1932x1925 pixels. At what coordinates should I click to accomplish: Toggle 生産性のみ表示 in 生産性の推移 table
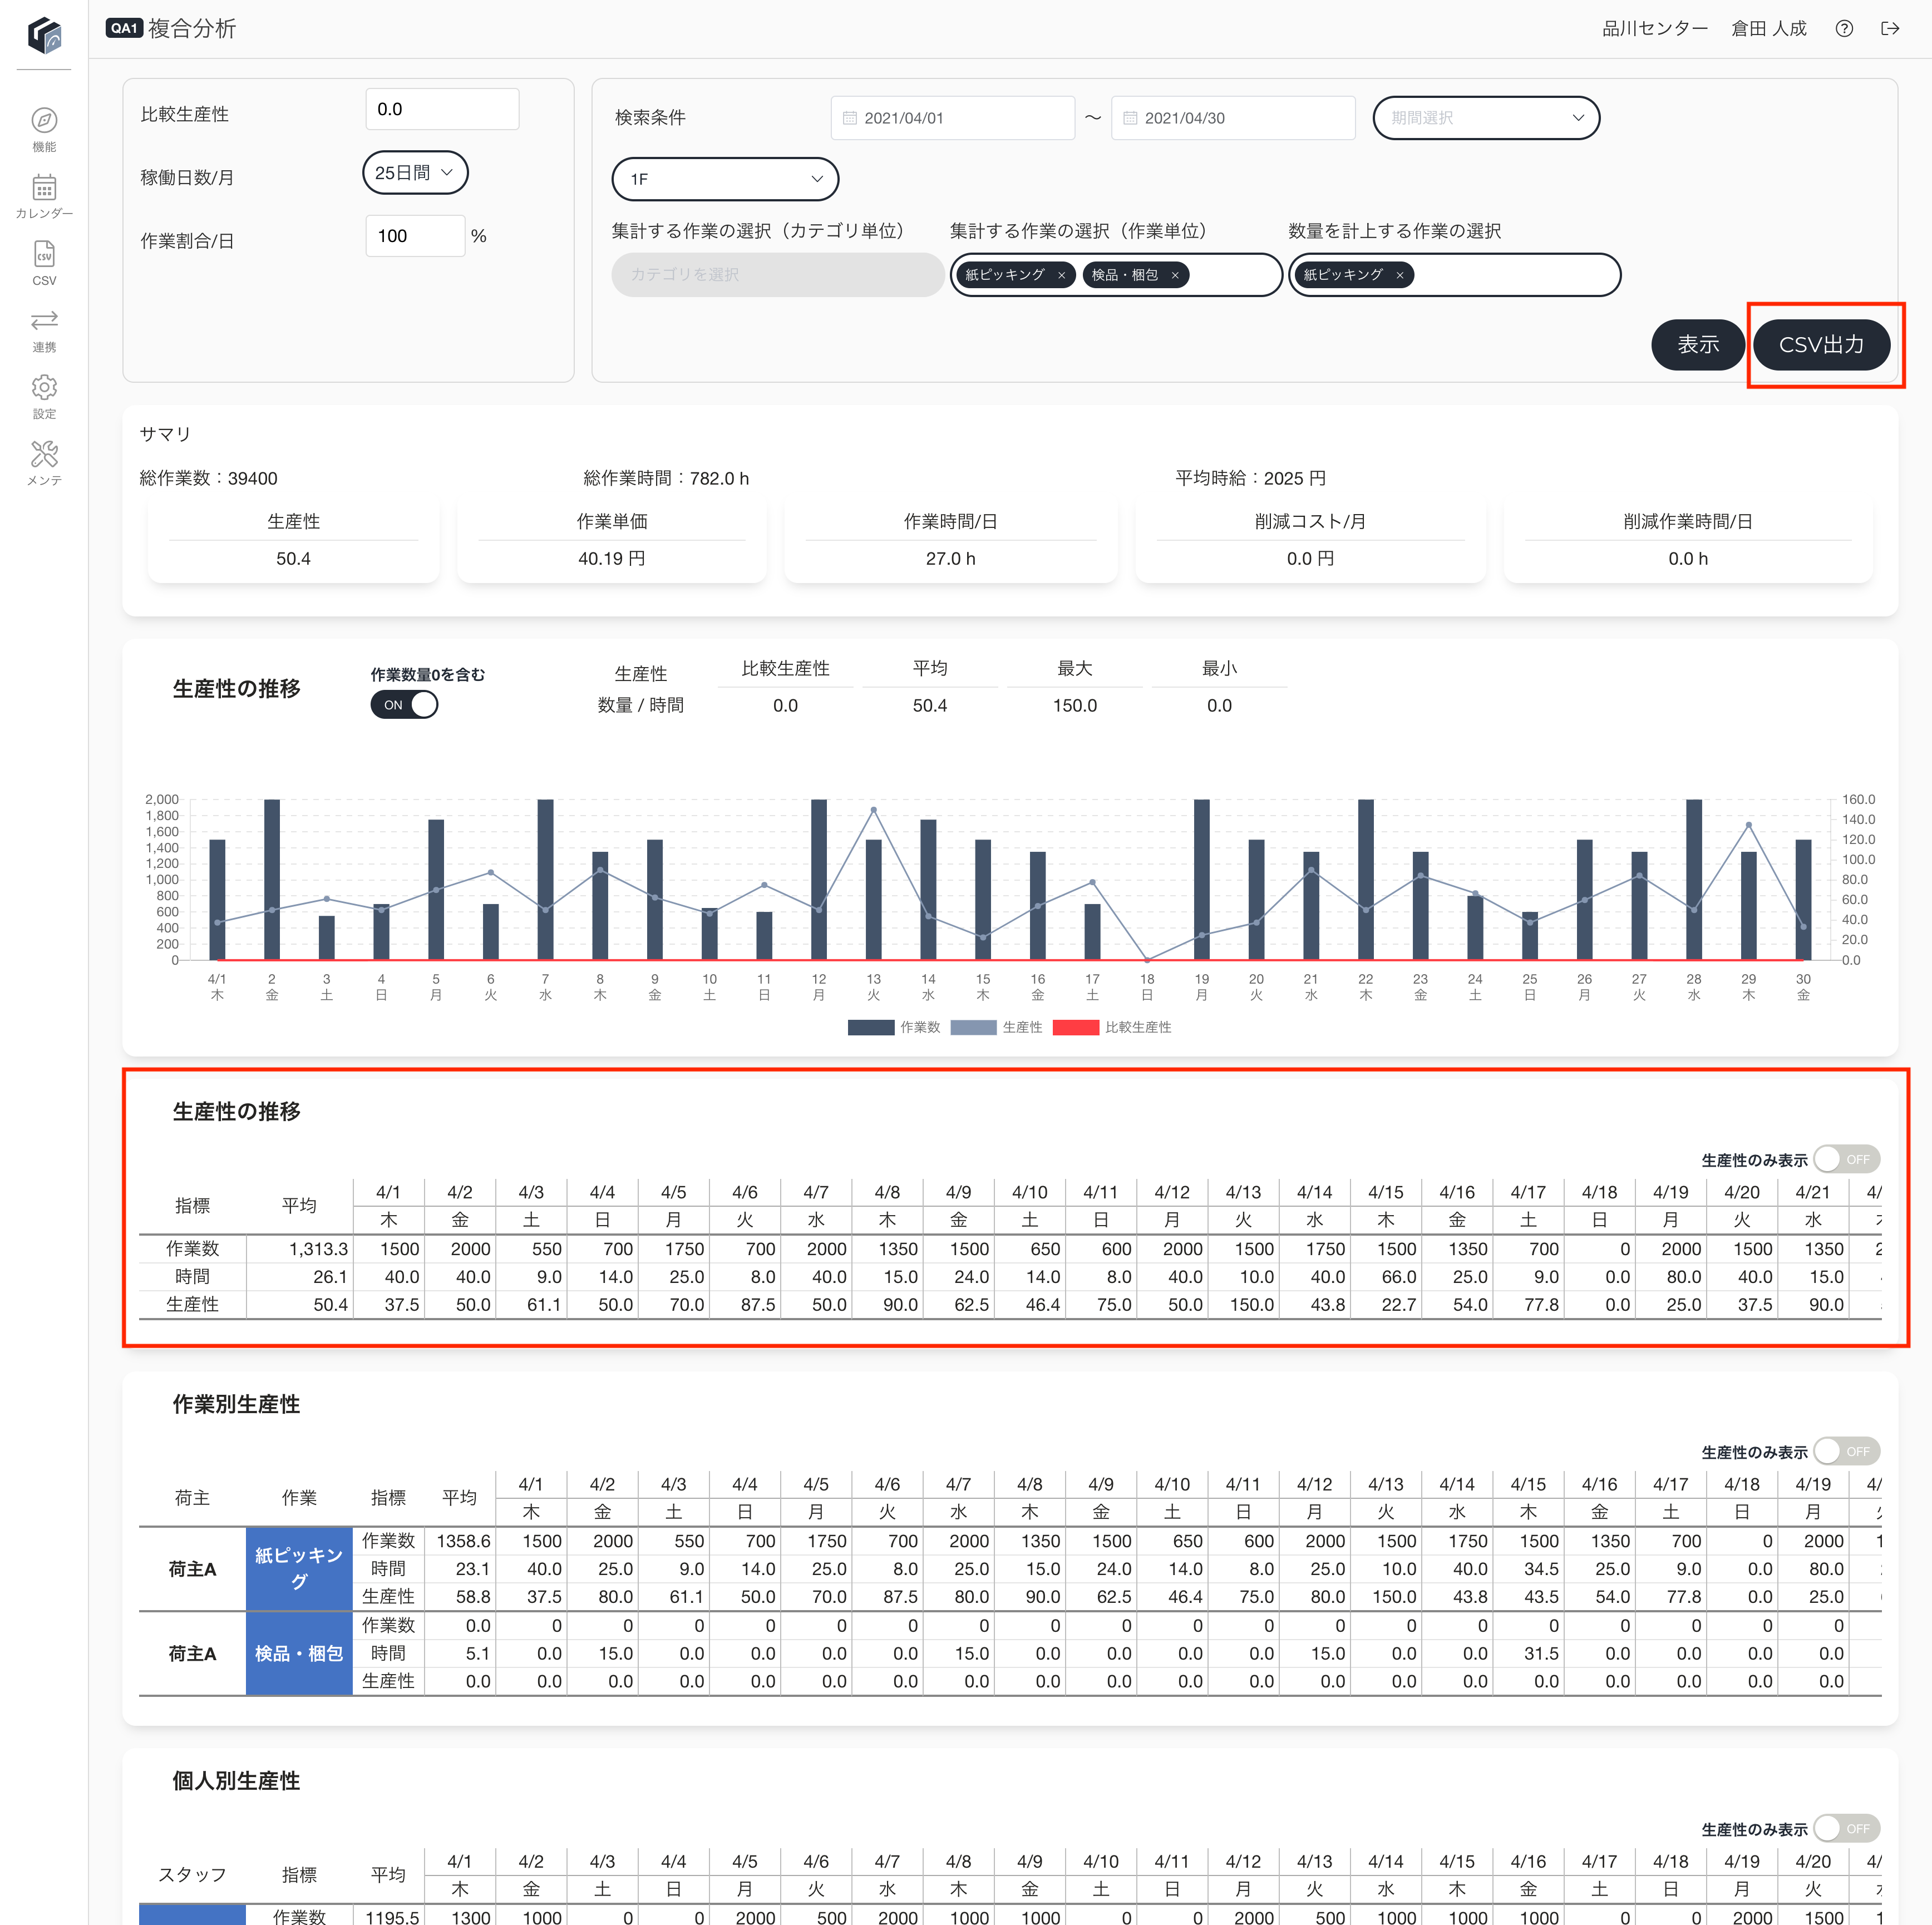point(1847,1159)
